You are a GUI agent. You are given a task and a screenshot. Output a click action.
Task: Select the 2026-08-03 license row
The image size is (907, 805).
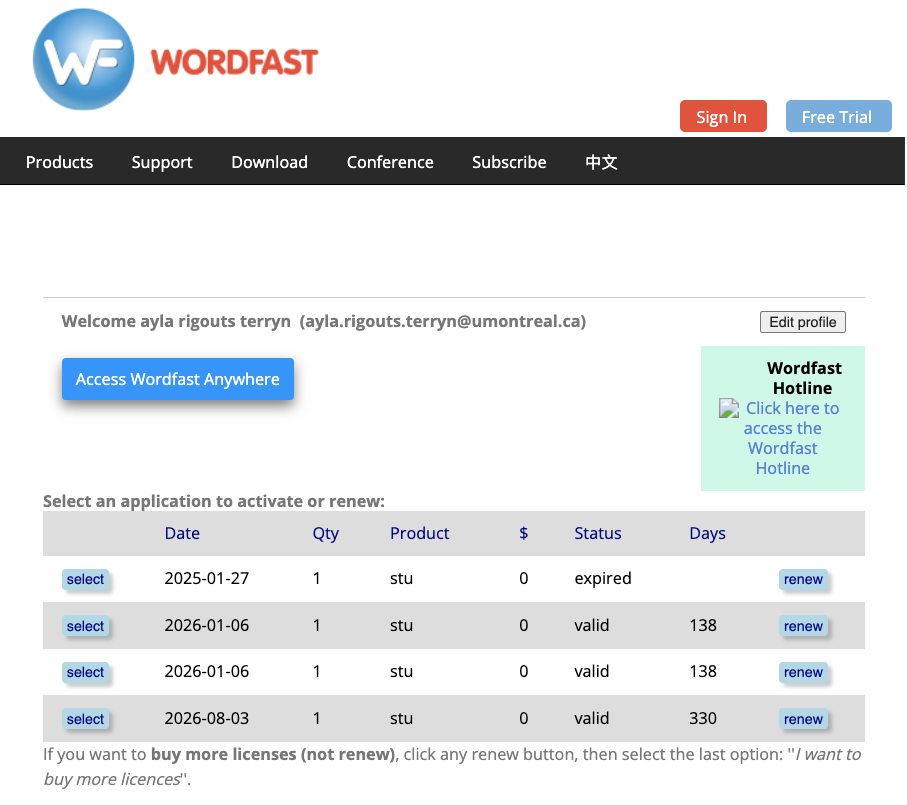pyautogui.click(x=85, y=719)
